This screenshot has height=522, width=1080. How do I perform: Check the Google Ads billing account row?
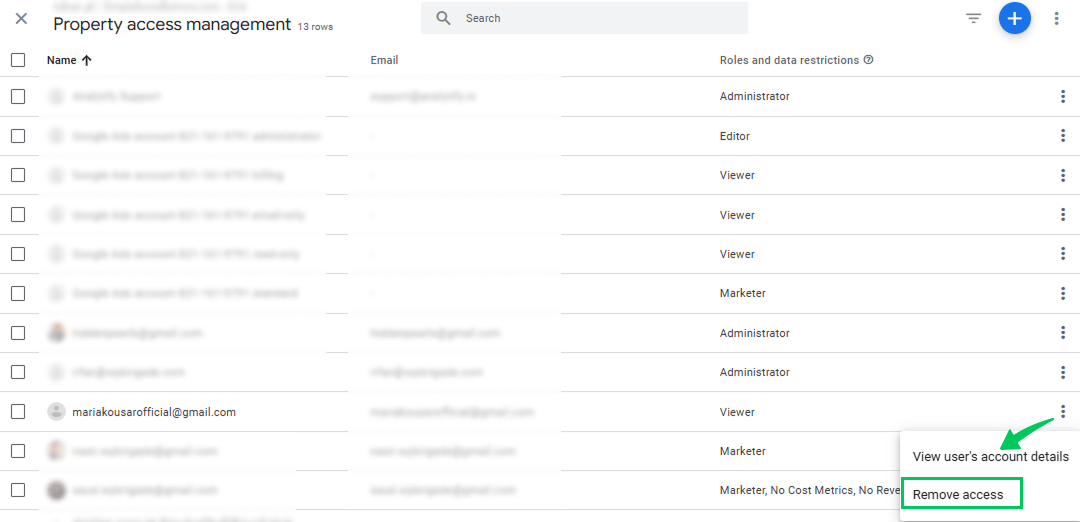point(18,176)
